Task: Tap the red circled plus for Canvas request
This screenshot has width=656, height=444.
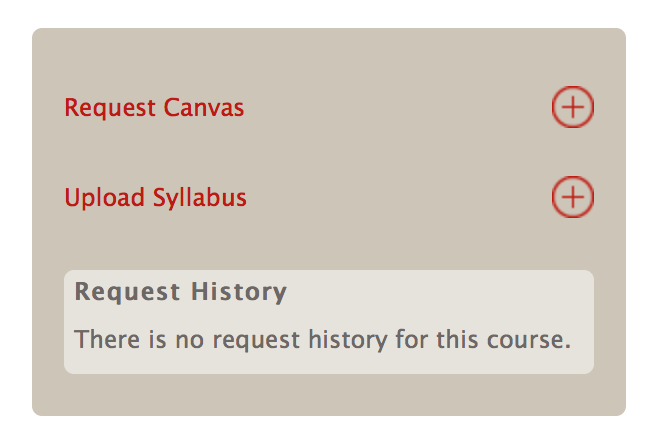Action: 572,107
